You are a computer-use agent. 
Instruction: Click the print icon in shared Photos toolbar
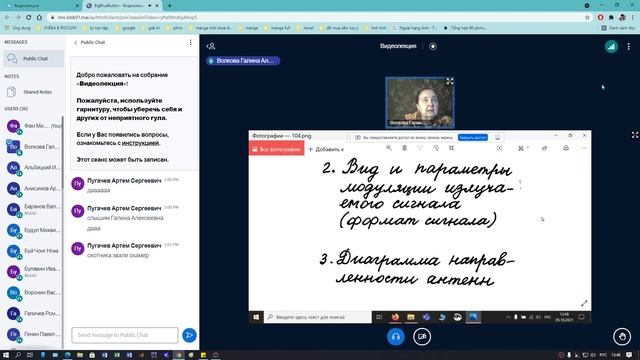tap(566, 148)
